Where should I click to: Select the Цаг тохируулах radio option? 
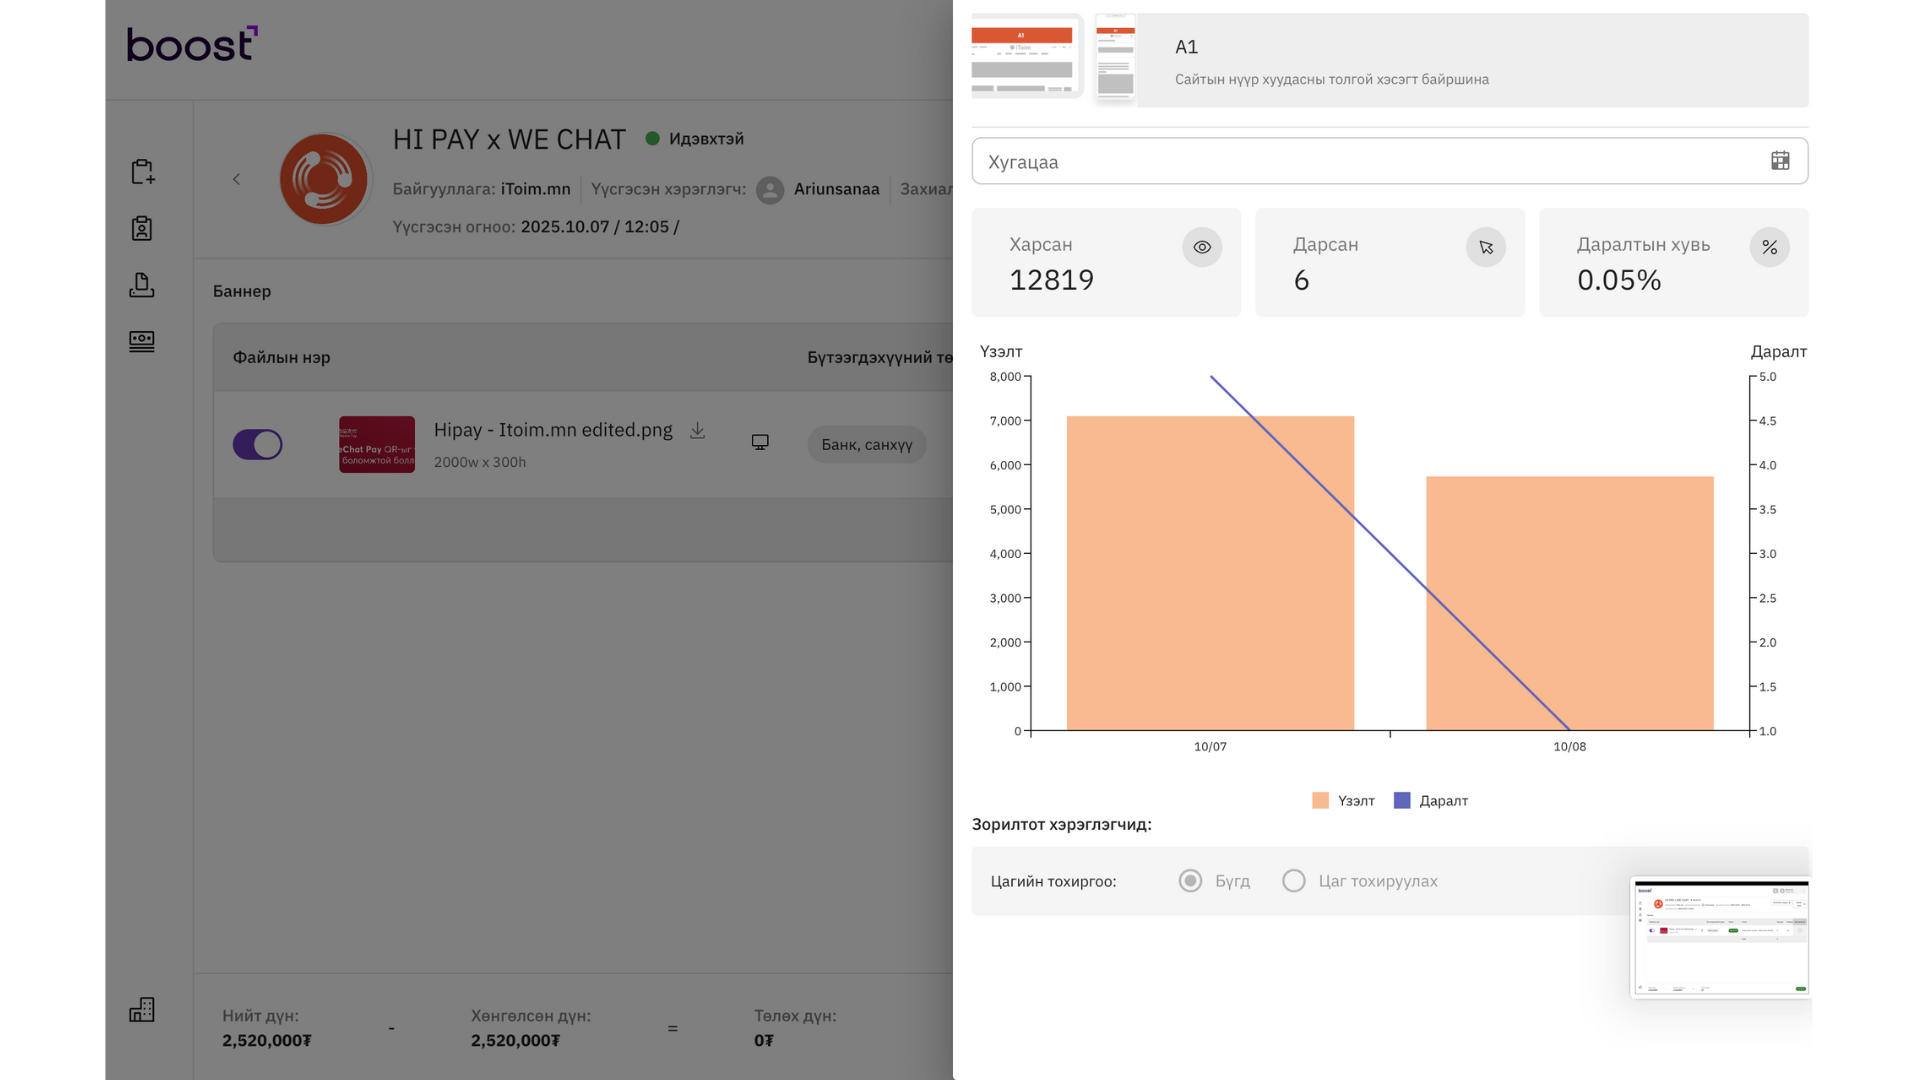(x=1294, y=881)
